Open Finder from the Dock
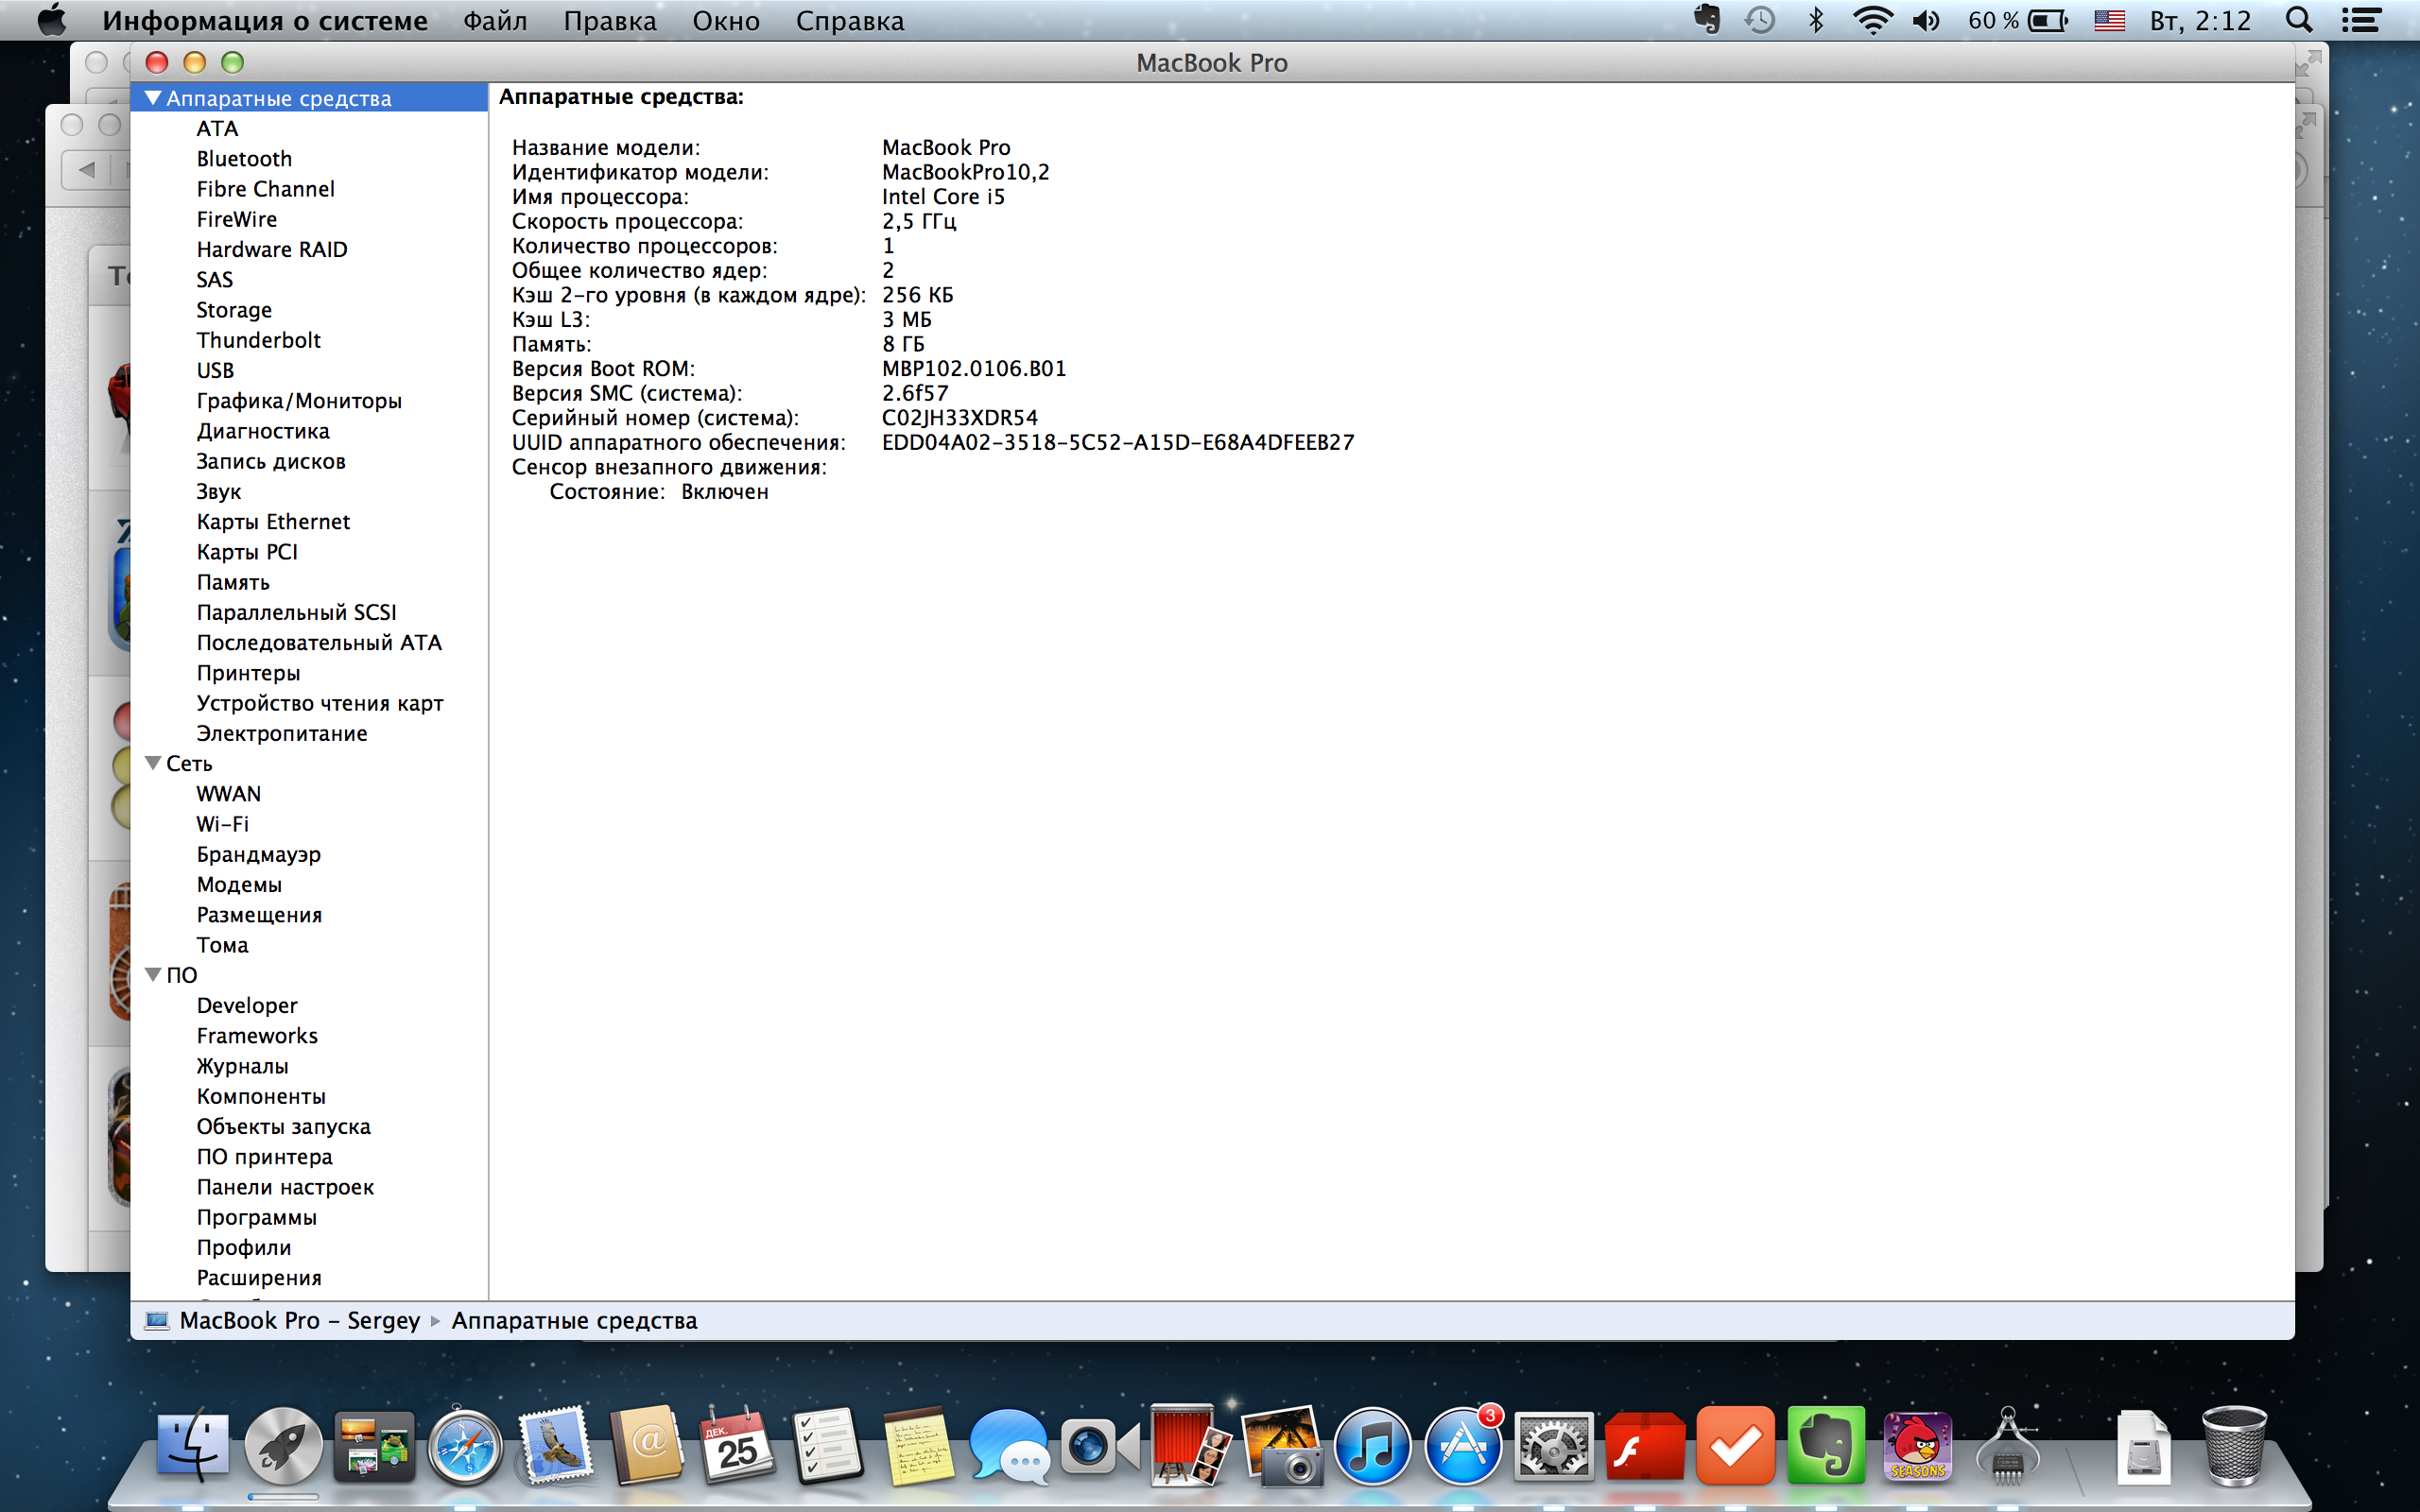Image resolution: width=2420 pixels, height=1512 pixels. [193, 1446]
